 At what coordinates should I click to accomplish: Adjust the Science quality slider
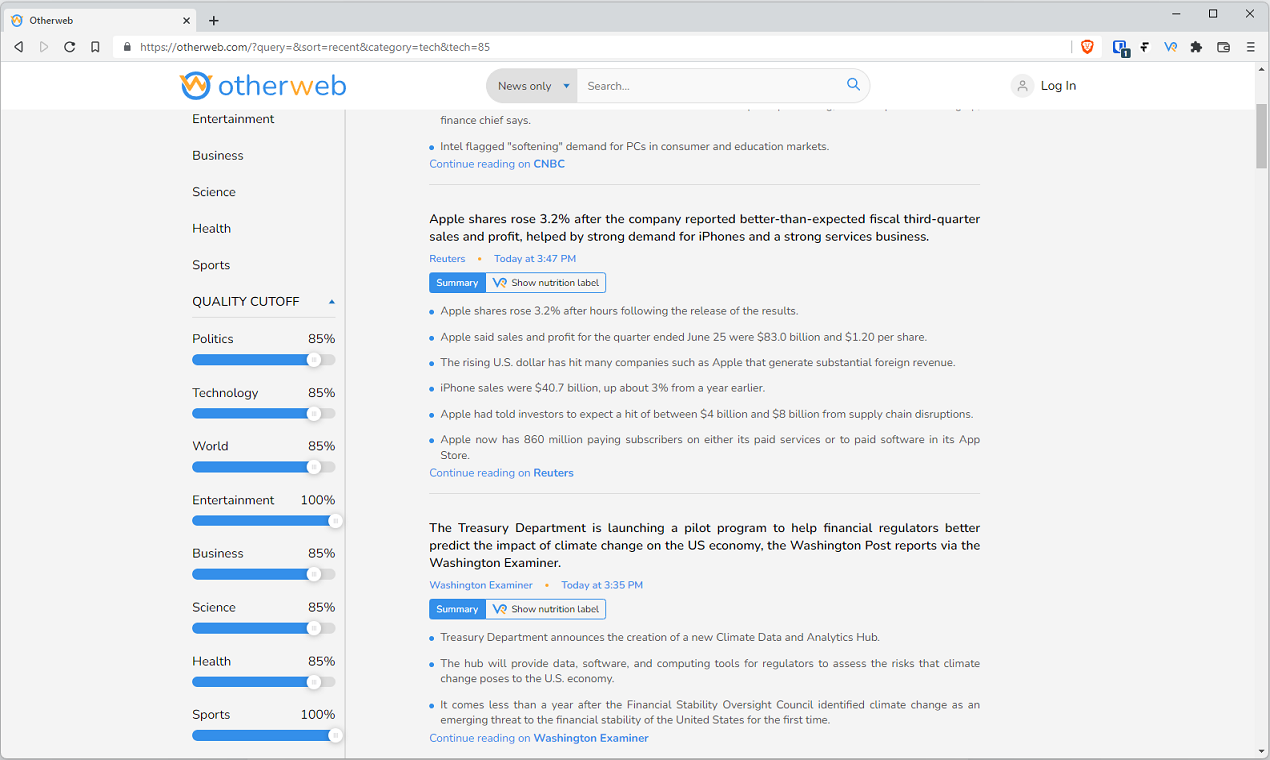pyautogui.click(x=314, y=628)
